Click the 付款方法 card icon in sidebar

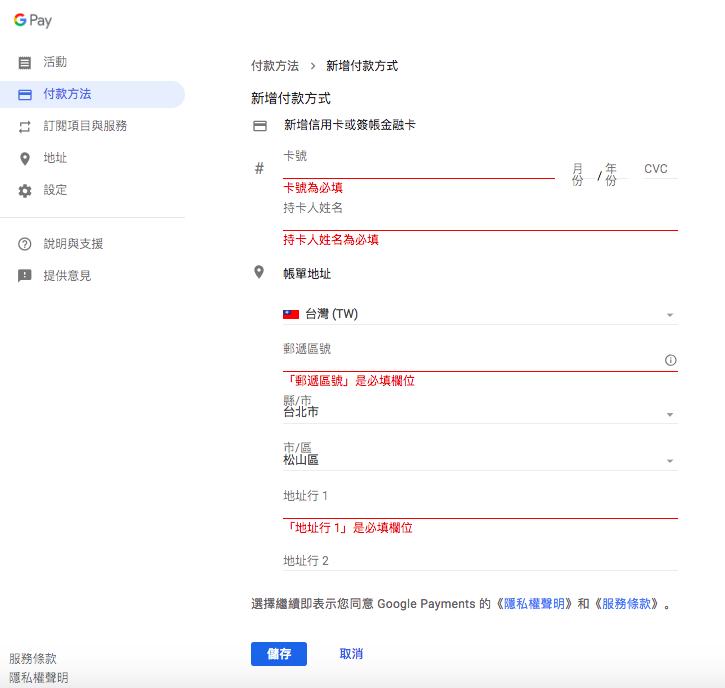click(25, 94)
